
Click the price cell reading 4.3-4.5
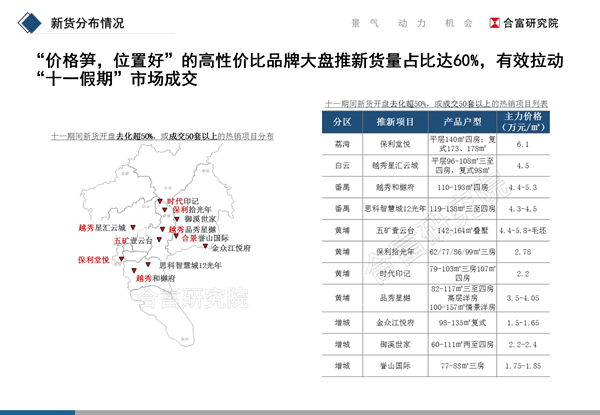[x=523, y=209]
